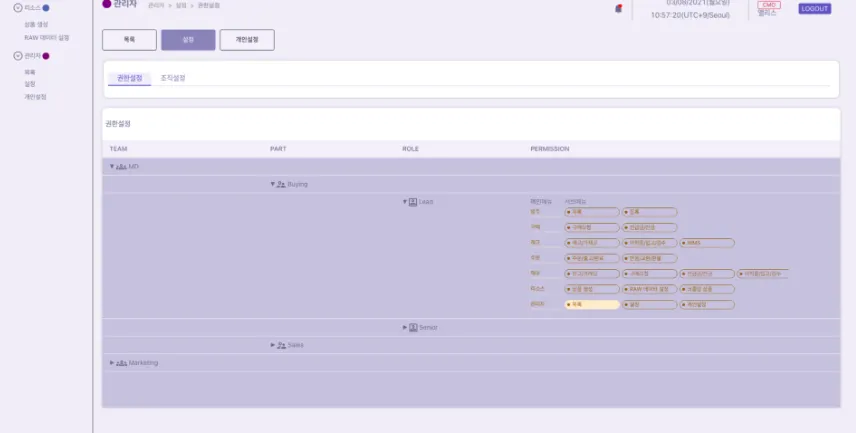Click the 관리자 breadcrumb link
Screen dimensions: 856x433
[x=156, y=5]
